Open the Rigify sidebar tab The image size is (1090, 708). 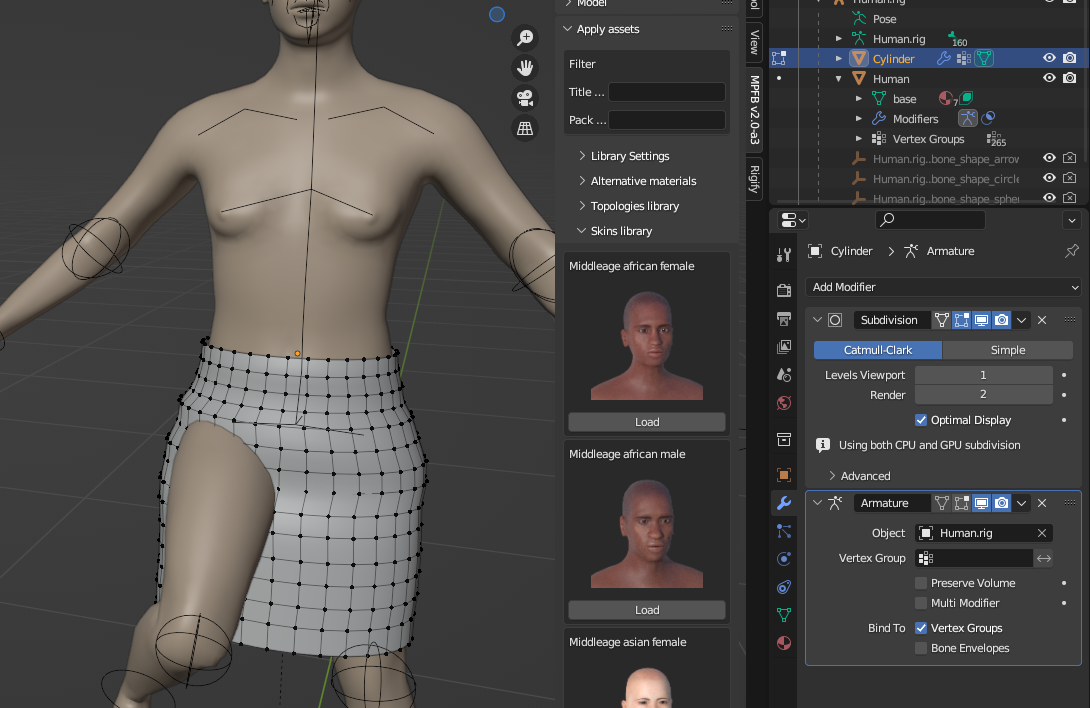[754, 179]
